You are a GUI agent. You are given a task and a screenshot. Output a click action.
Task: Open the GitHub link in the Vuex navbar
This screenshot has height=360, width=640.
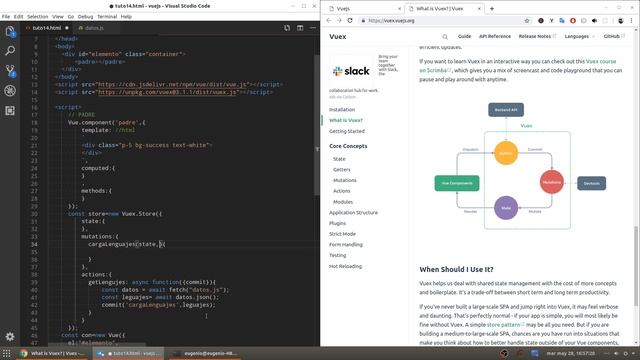614,36
